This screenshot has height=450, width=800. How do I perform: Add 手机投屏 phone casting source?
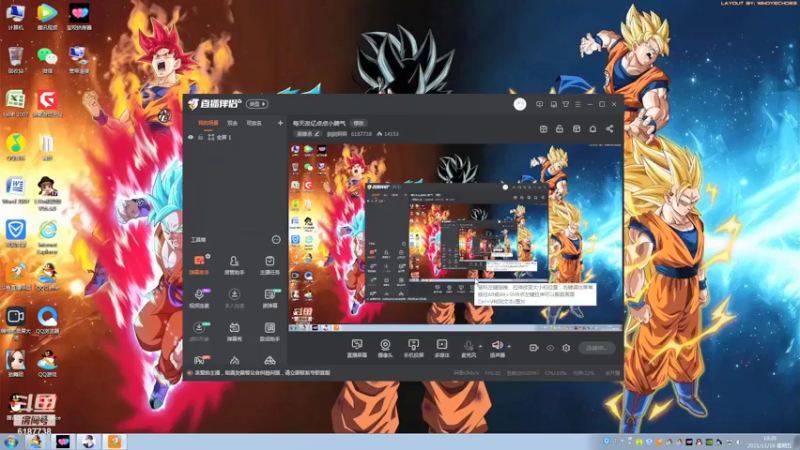pos(413,348)
